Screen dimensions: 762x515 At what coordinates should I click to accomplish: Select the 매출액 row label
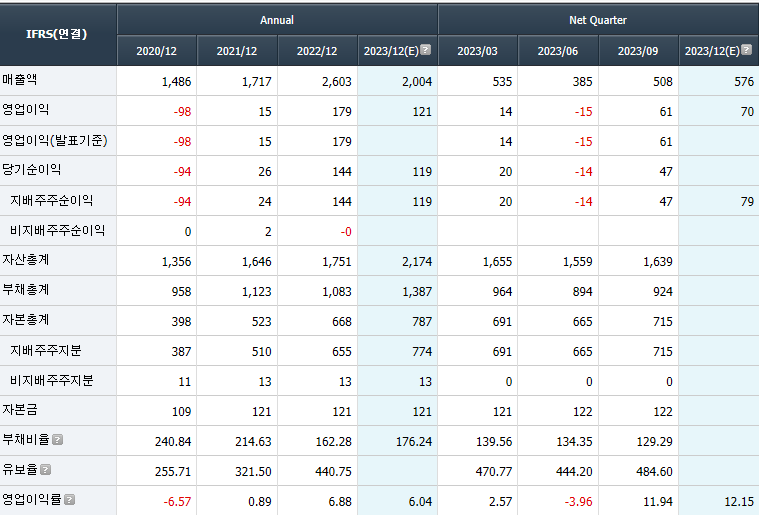coord(19,80)
